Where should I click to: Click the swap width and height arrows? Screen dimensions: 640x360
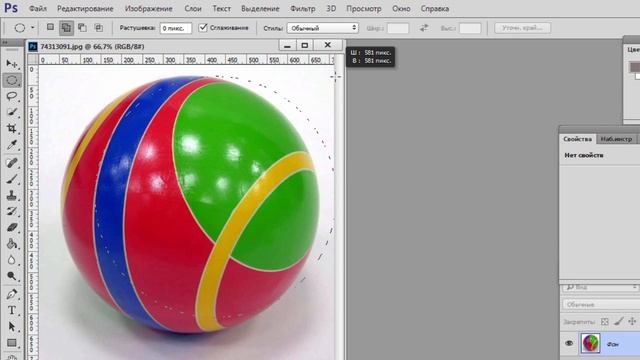pyautogui.click(x=424, y=28)
